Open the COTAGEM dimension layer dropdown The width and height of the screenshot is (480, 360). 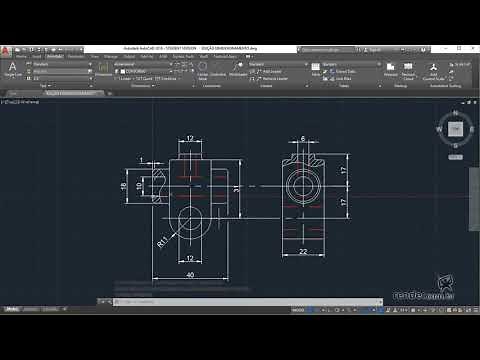tap(143, 71)
